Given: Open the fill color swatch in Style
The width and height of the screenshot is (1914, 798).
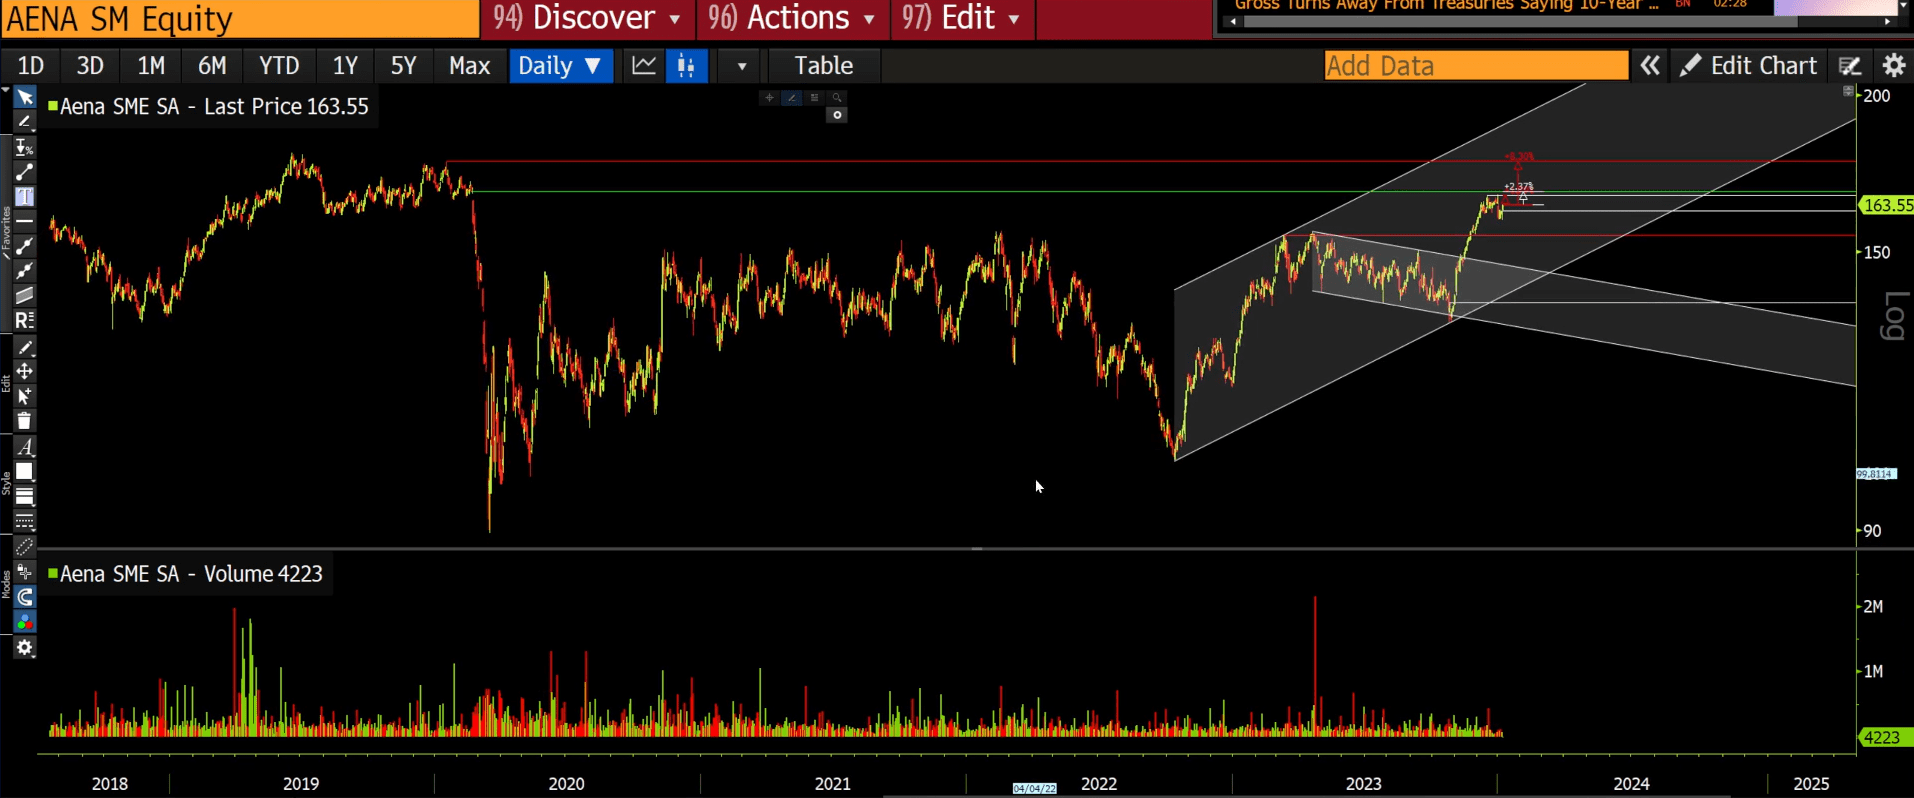Looking at the screenshot, I should 25,472.
